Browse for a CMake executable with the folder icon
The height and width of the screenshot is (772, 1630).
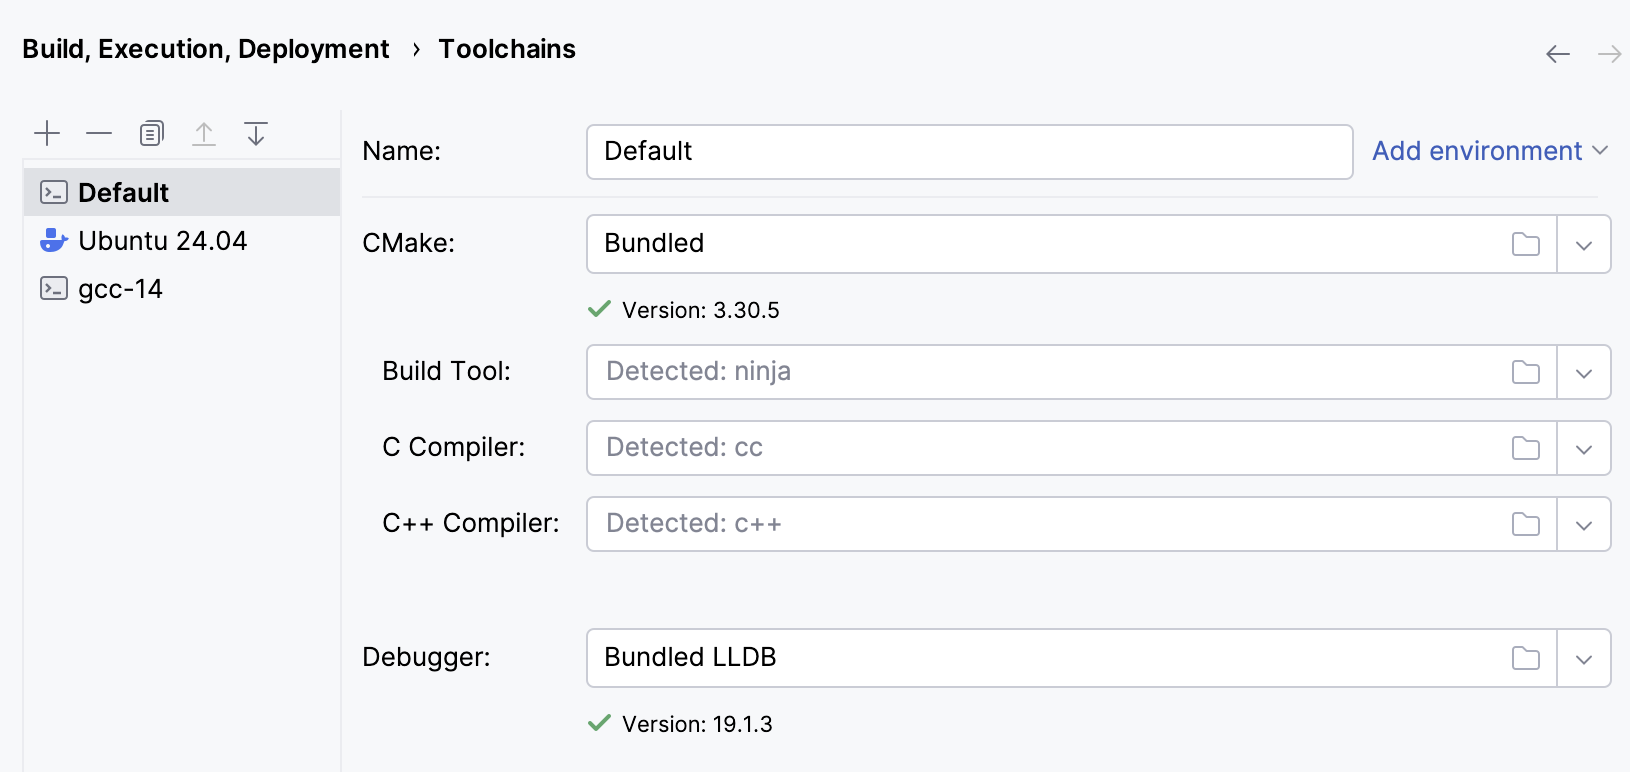1525,243
